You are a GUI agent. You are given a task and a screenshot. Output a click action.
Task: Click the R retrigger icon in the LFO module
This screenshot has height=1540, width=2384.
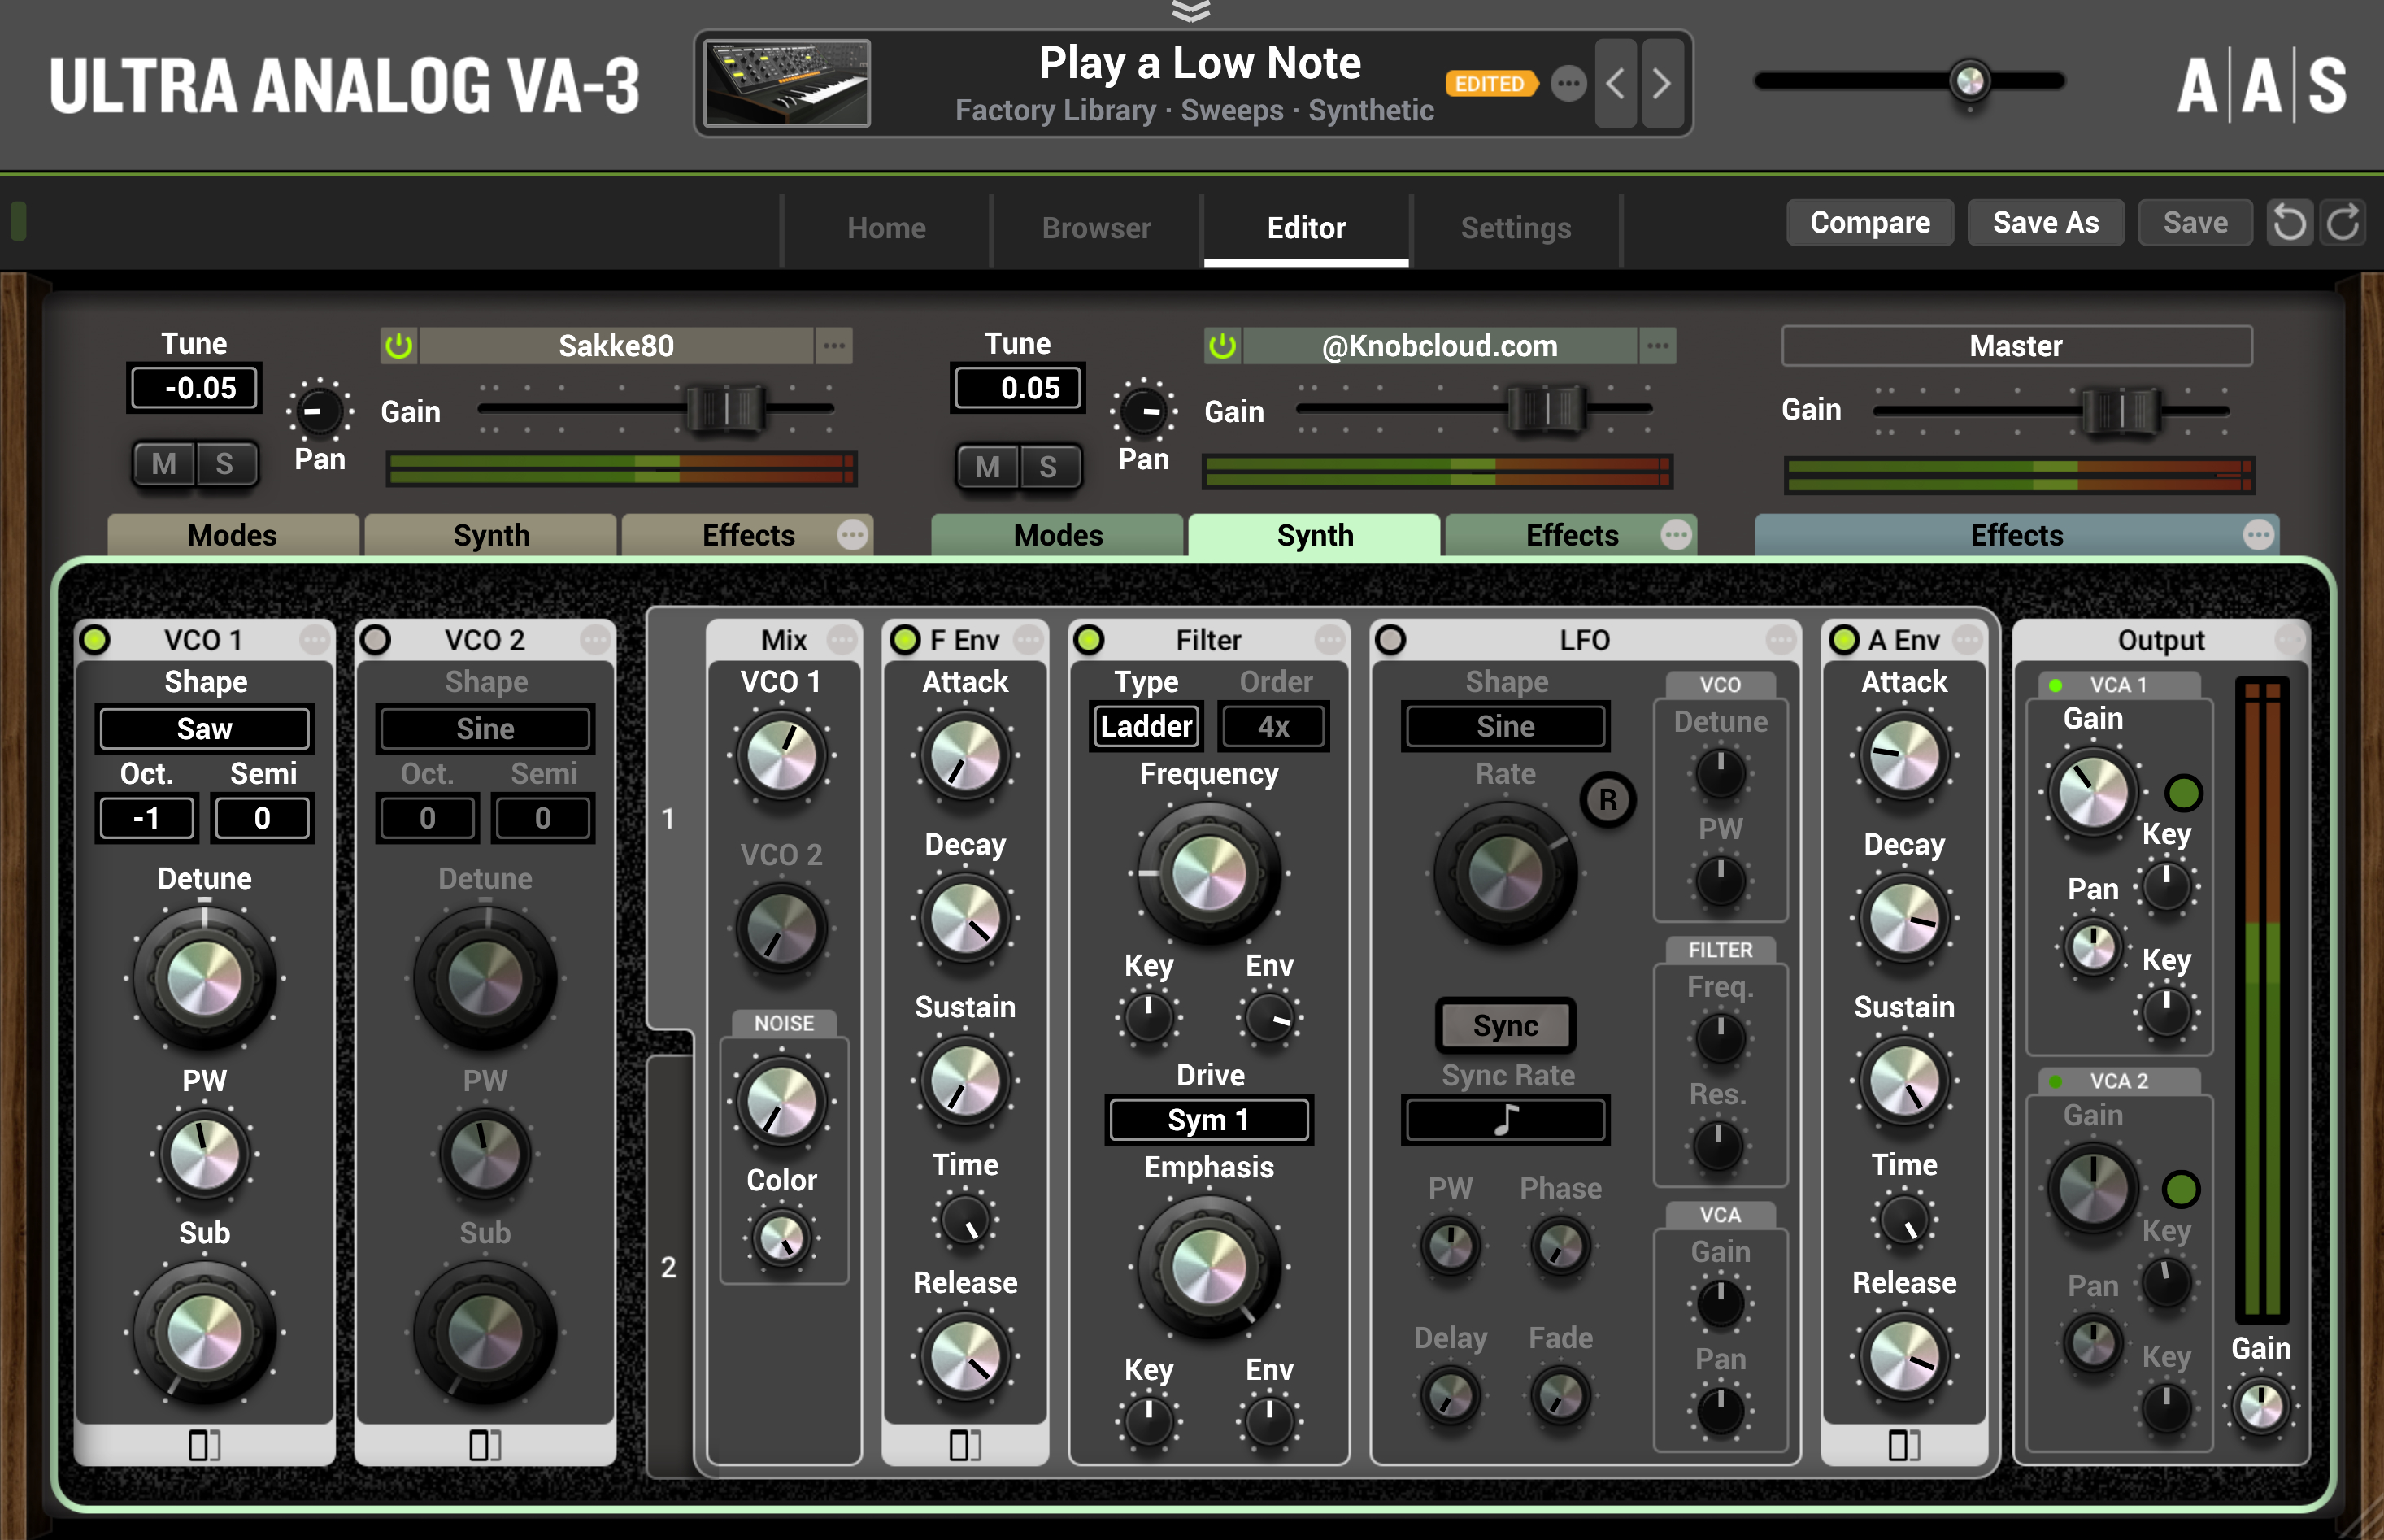pyautogui.click(x=1609, y=800)
